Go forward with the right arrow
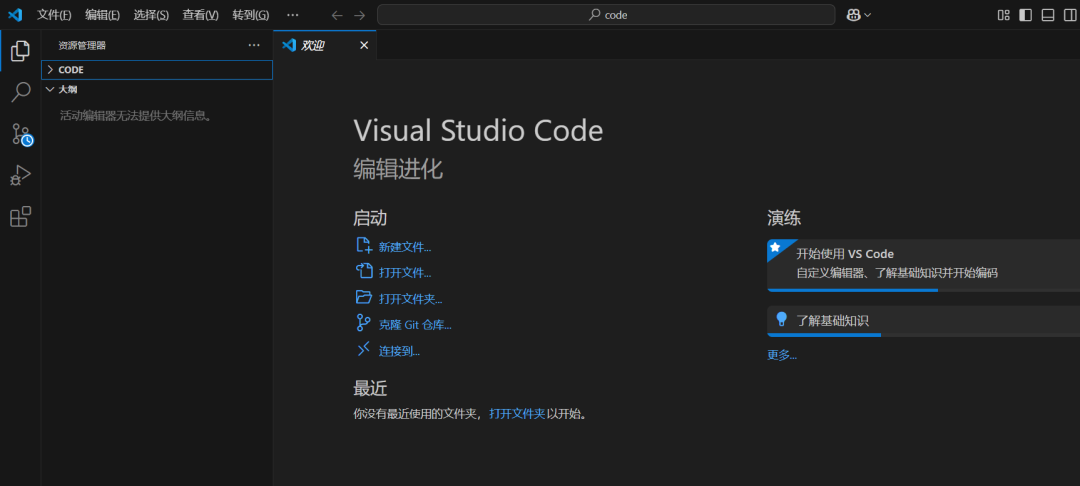This screenshot has width=1080, height=486. click(x=359, y=15)
